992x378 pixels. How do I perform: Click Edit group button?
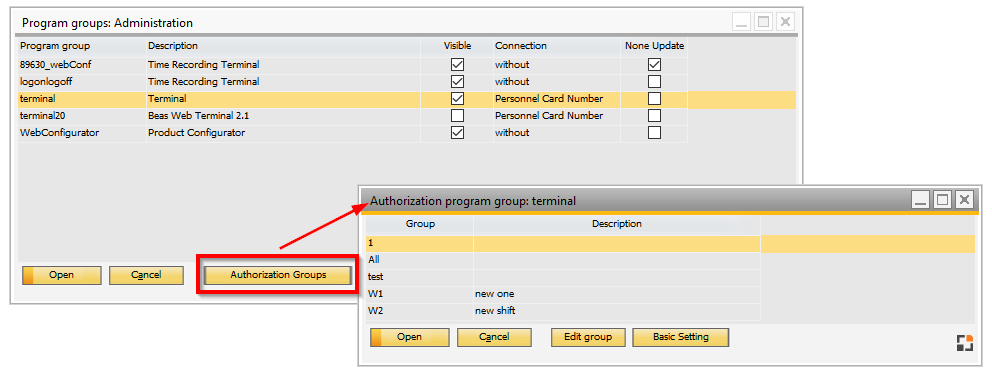[588, 337]
